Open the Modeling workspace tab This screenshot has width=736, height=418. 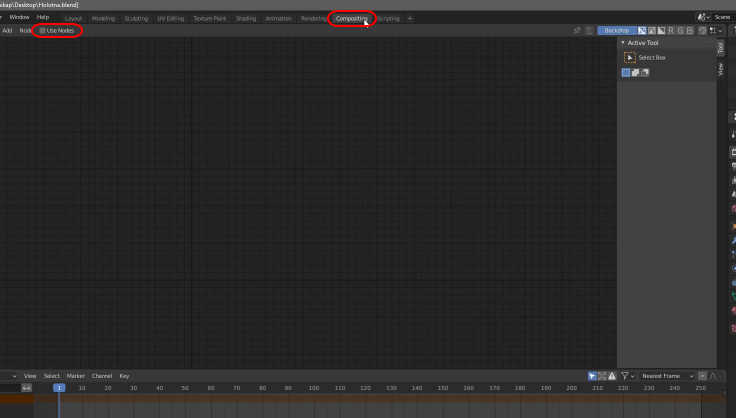coord(103,19)
